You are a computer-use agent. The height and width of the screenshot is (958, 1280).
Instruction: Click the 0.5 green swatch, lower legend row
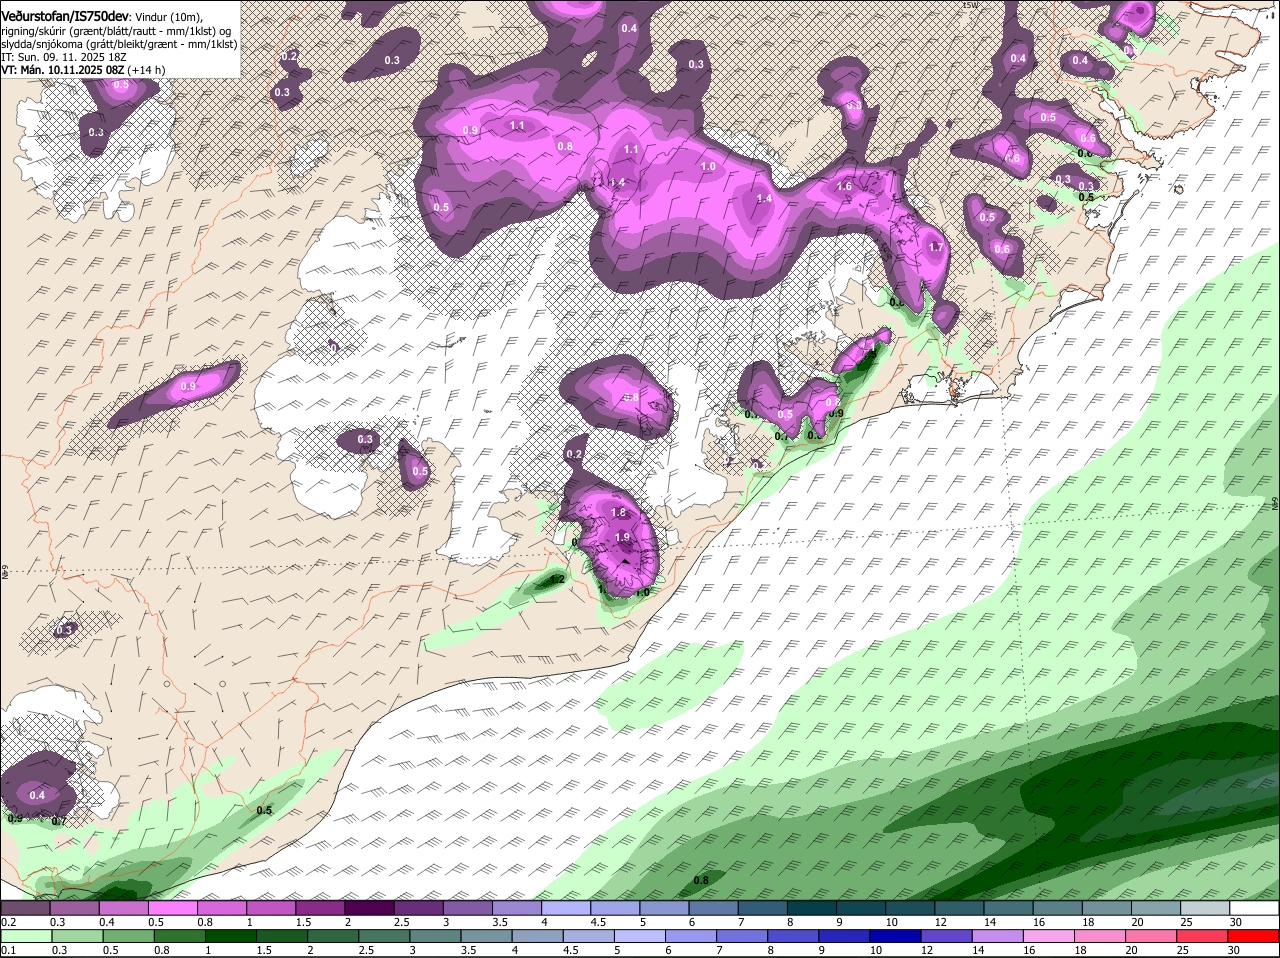128,936
